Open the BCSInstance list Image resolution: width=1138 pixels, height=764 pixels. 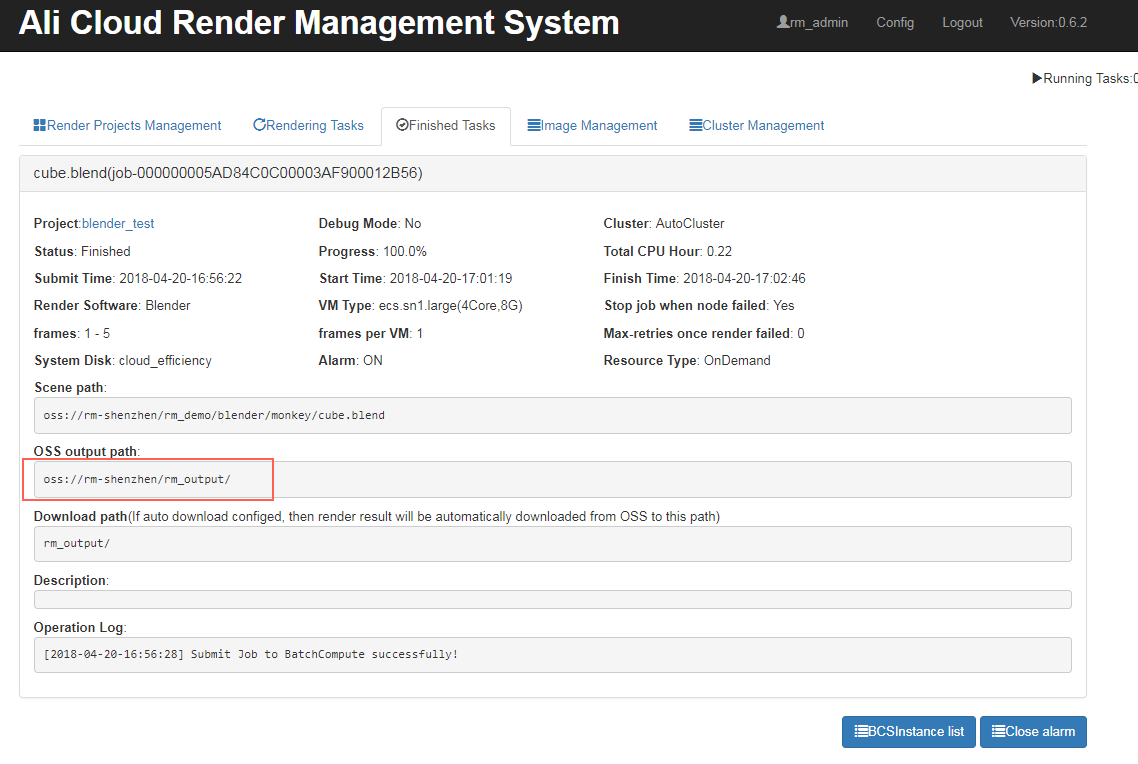909,731
